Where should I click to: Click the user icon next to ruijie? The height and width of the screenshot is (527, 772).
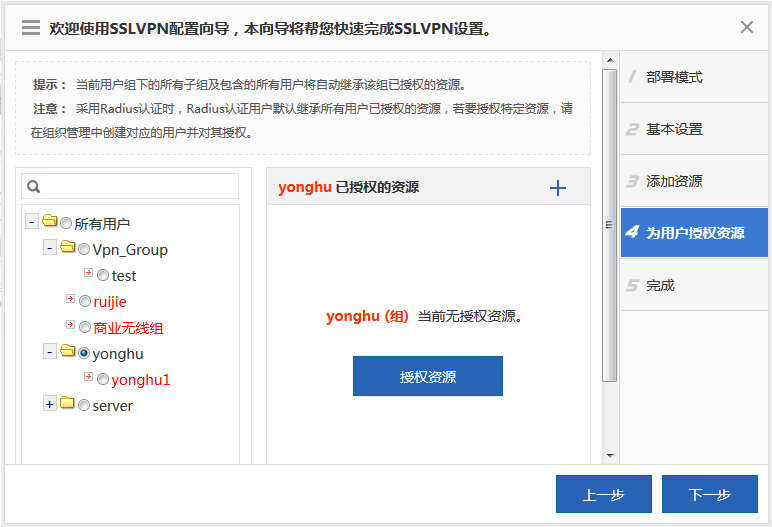coord(70,300)
